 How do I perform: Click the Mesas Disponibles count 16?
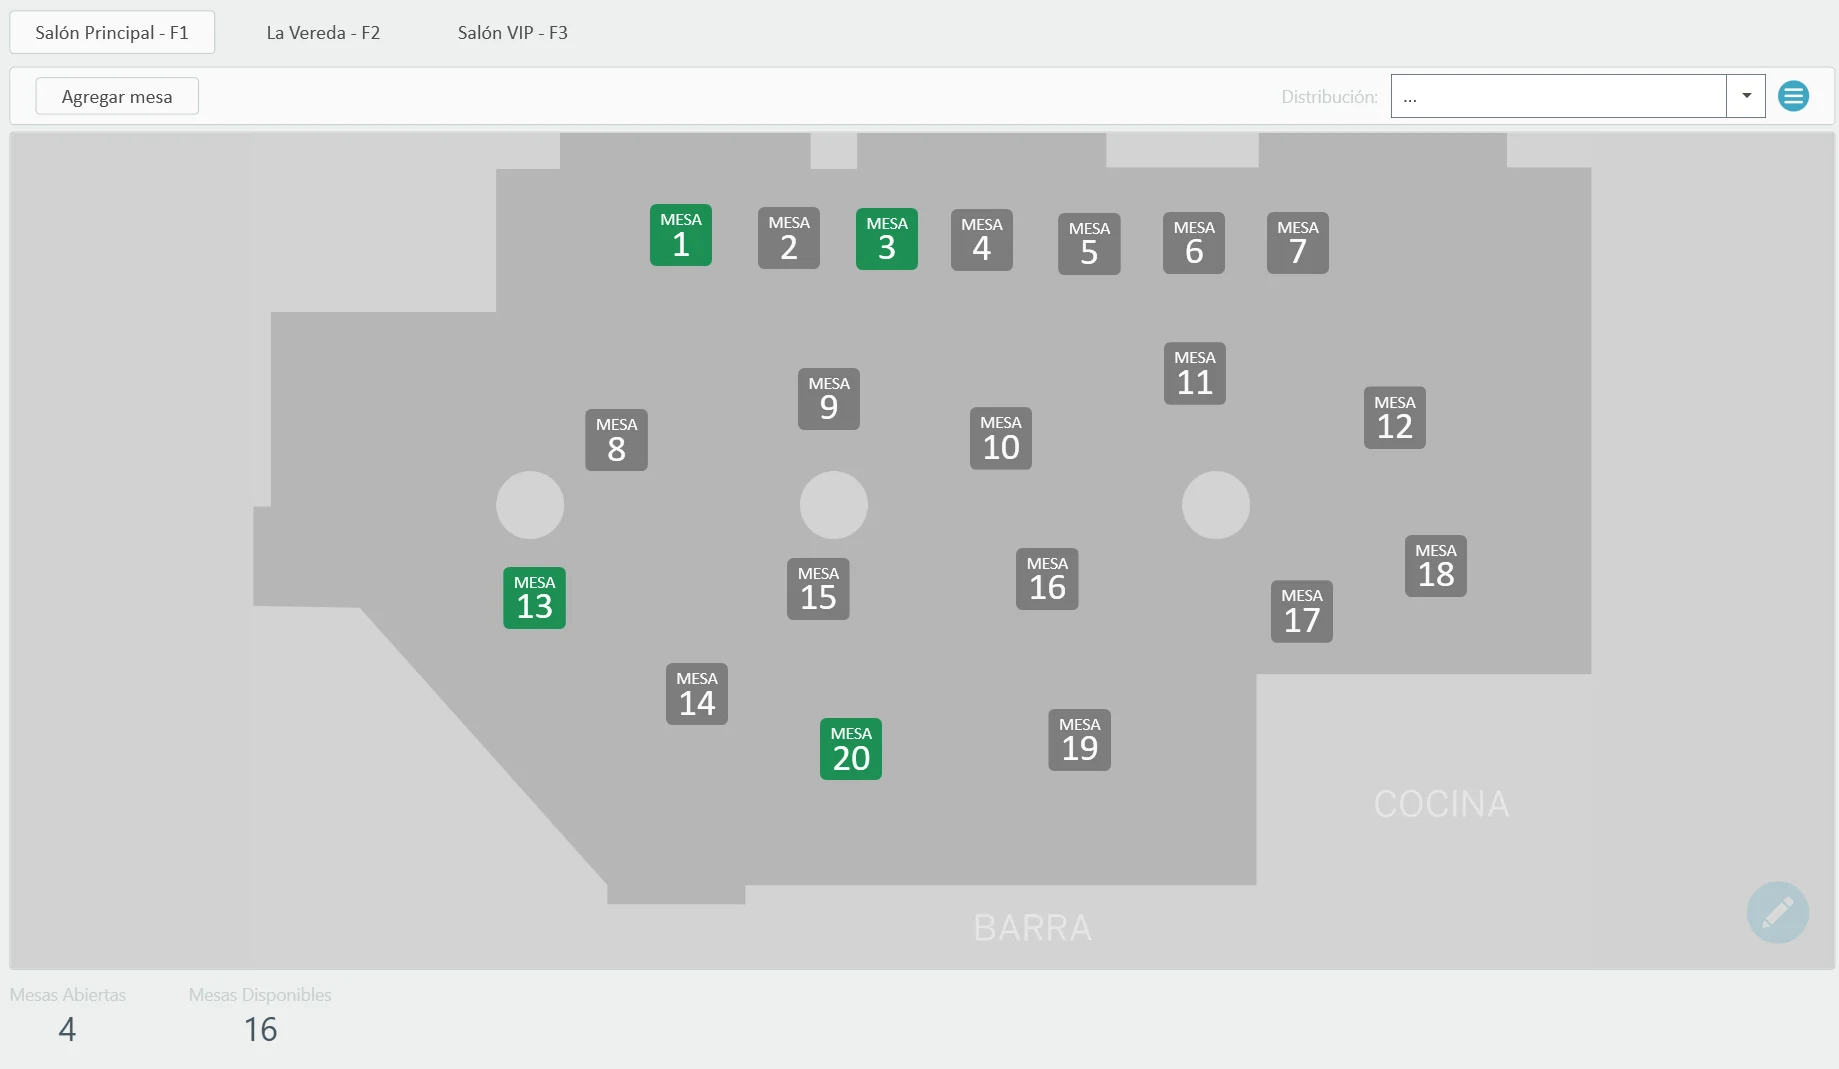click(261, 1029)
